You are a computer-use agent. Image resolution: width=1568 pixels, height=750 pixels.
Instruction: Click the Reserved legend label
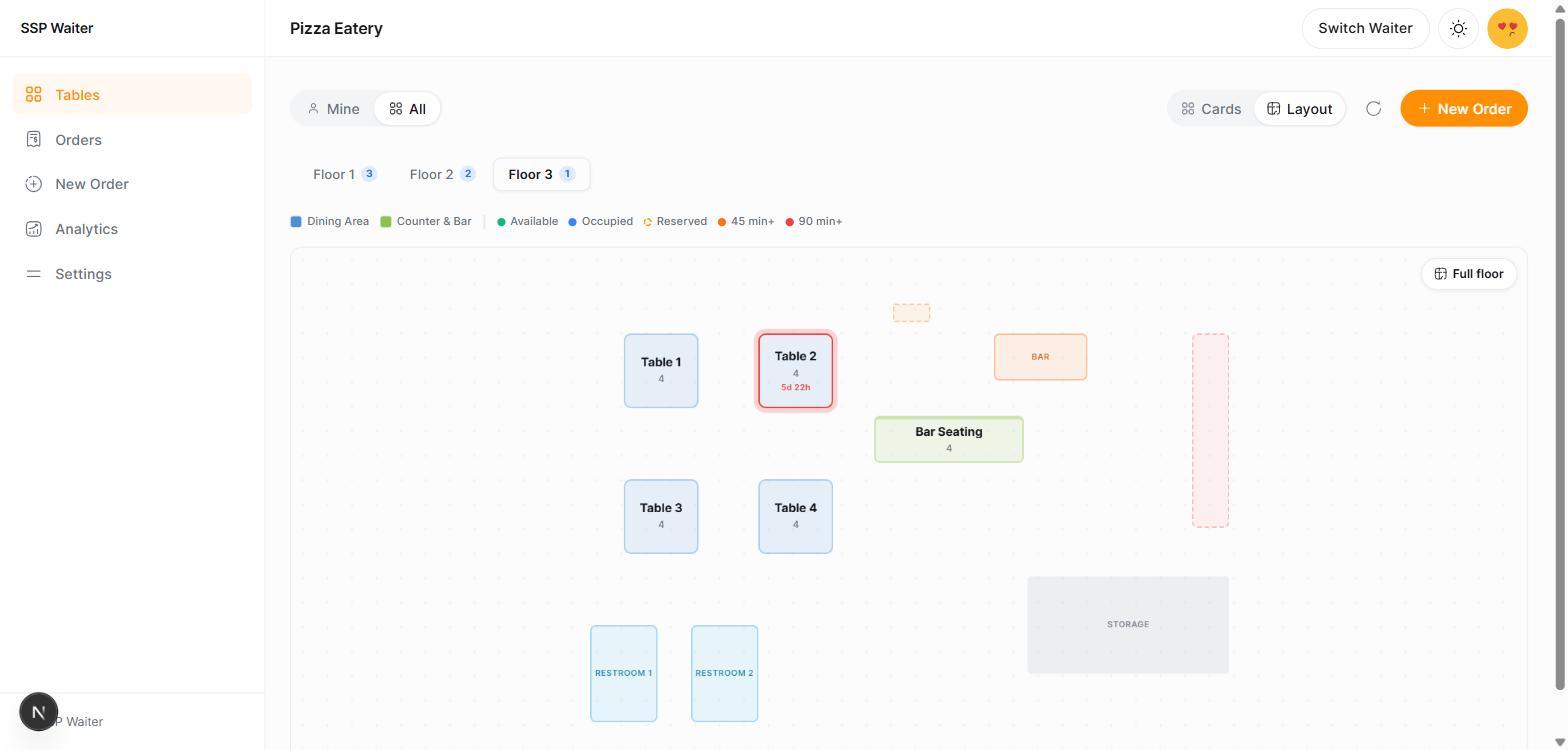[682, 222]
